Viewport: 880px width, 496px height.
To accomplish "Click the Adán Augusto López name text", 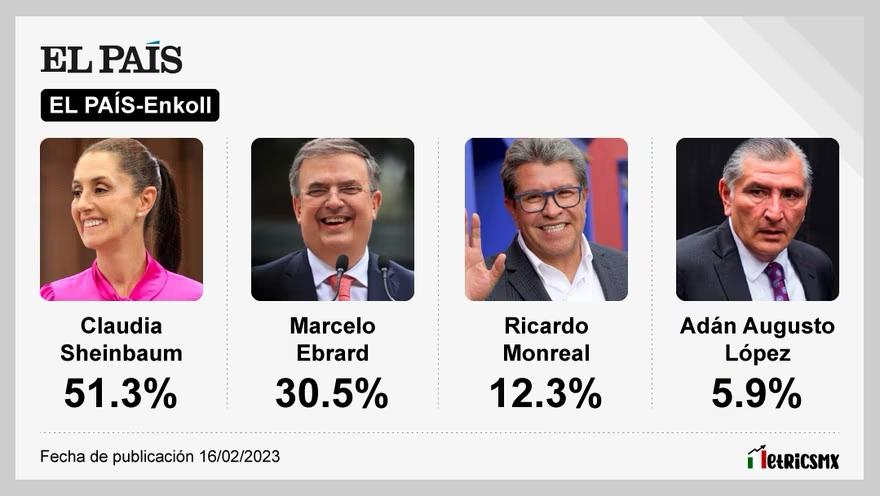I will tap(758, 339).
